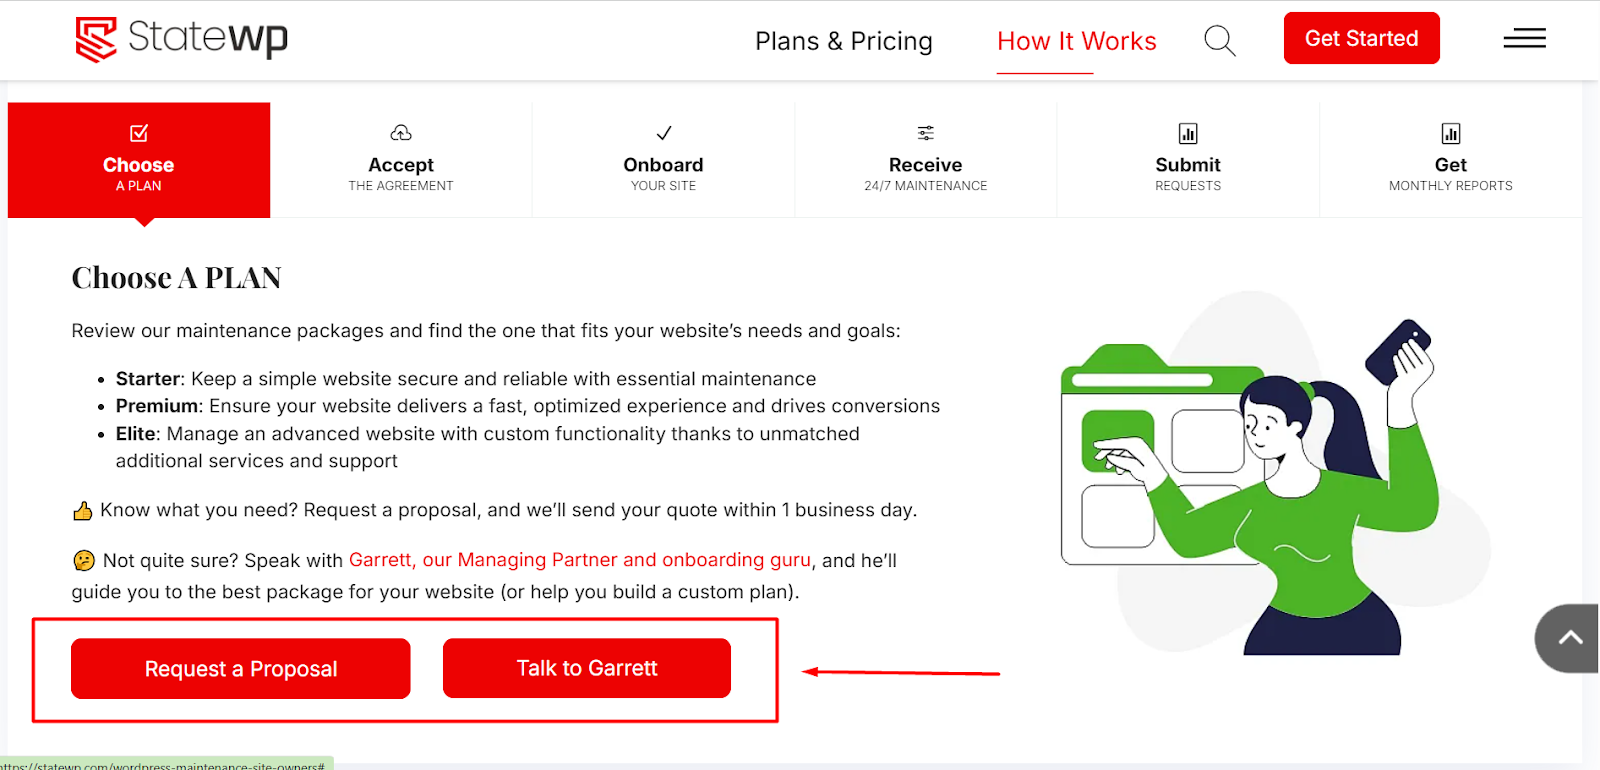Viewport: 1600px width, 770px height.
Task: Click the Request a Proposal button
Action: pyautogui.click(x=241, y=669)
